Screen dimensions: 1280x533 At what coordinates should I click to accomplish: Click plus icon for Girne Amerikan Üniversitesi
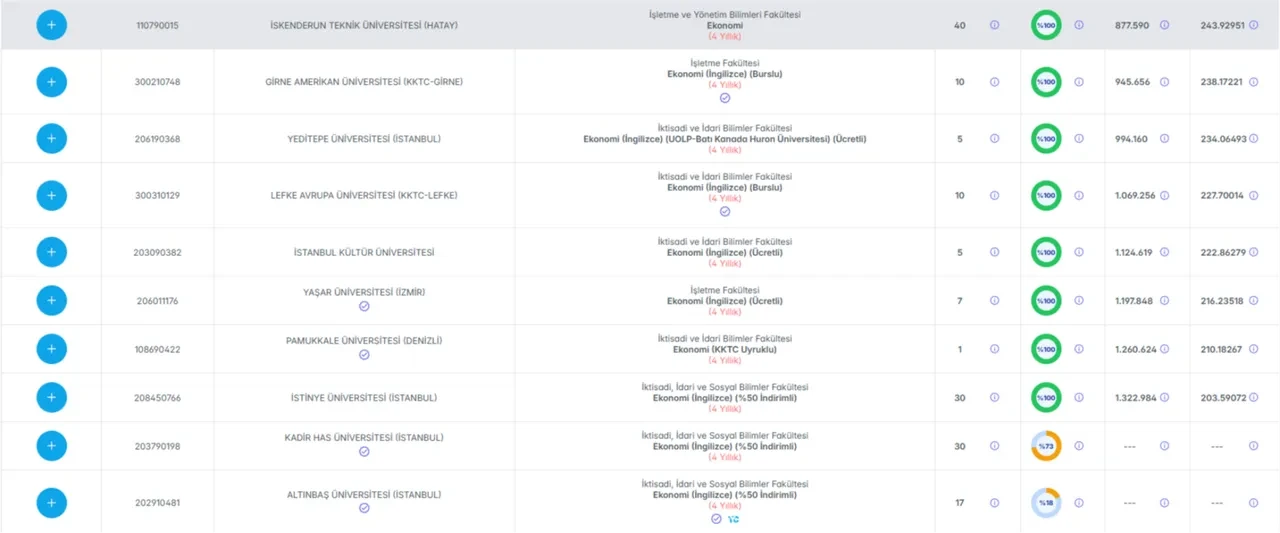click(52, 82)
